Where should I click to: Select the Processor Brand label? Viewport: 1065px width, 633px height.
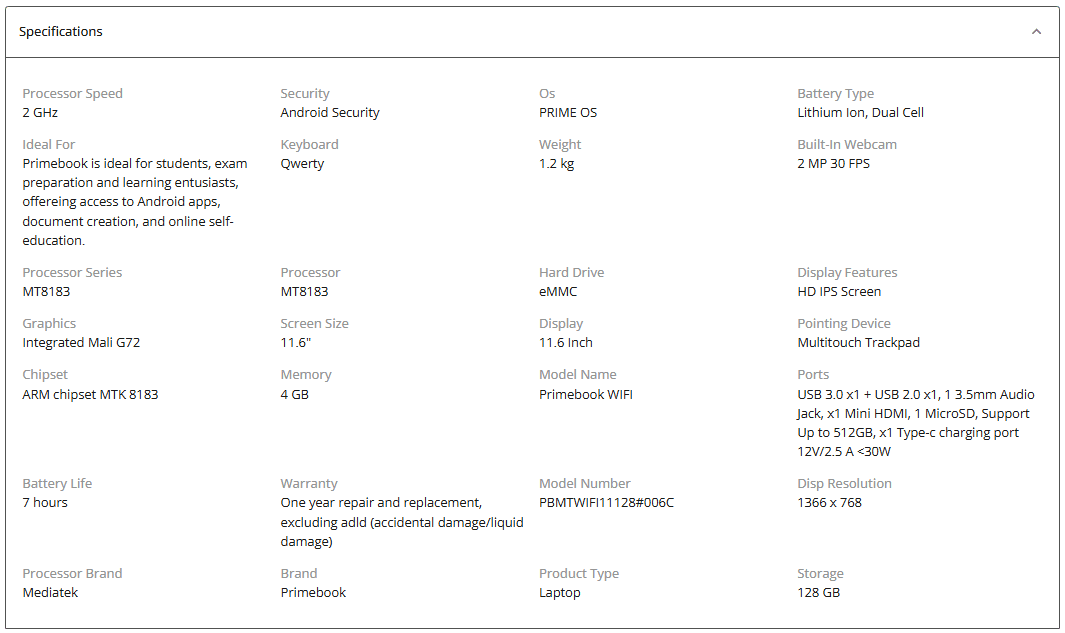click(72, 573)
